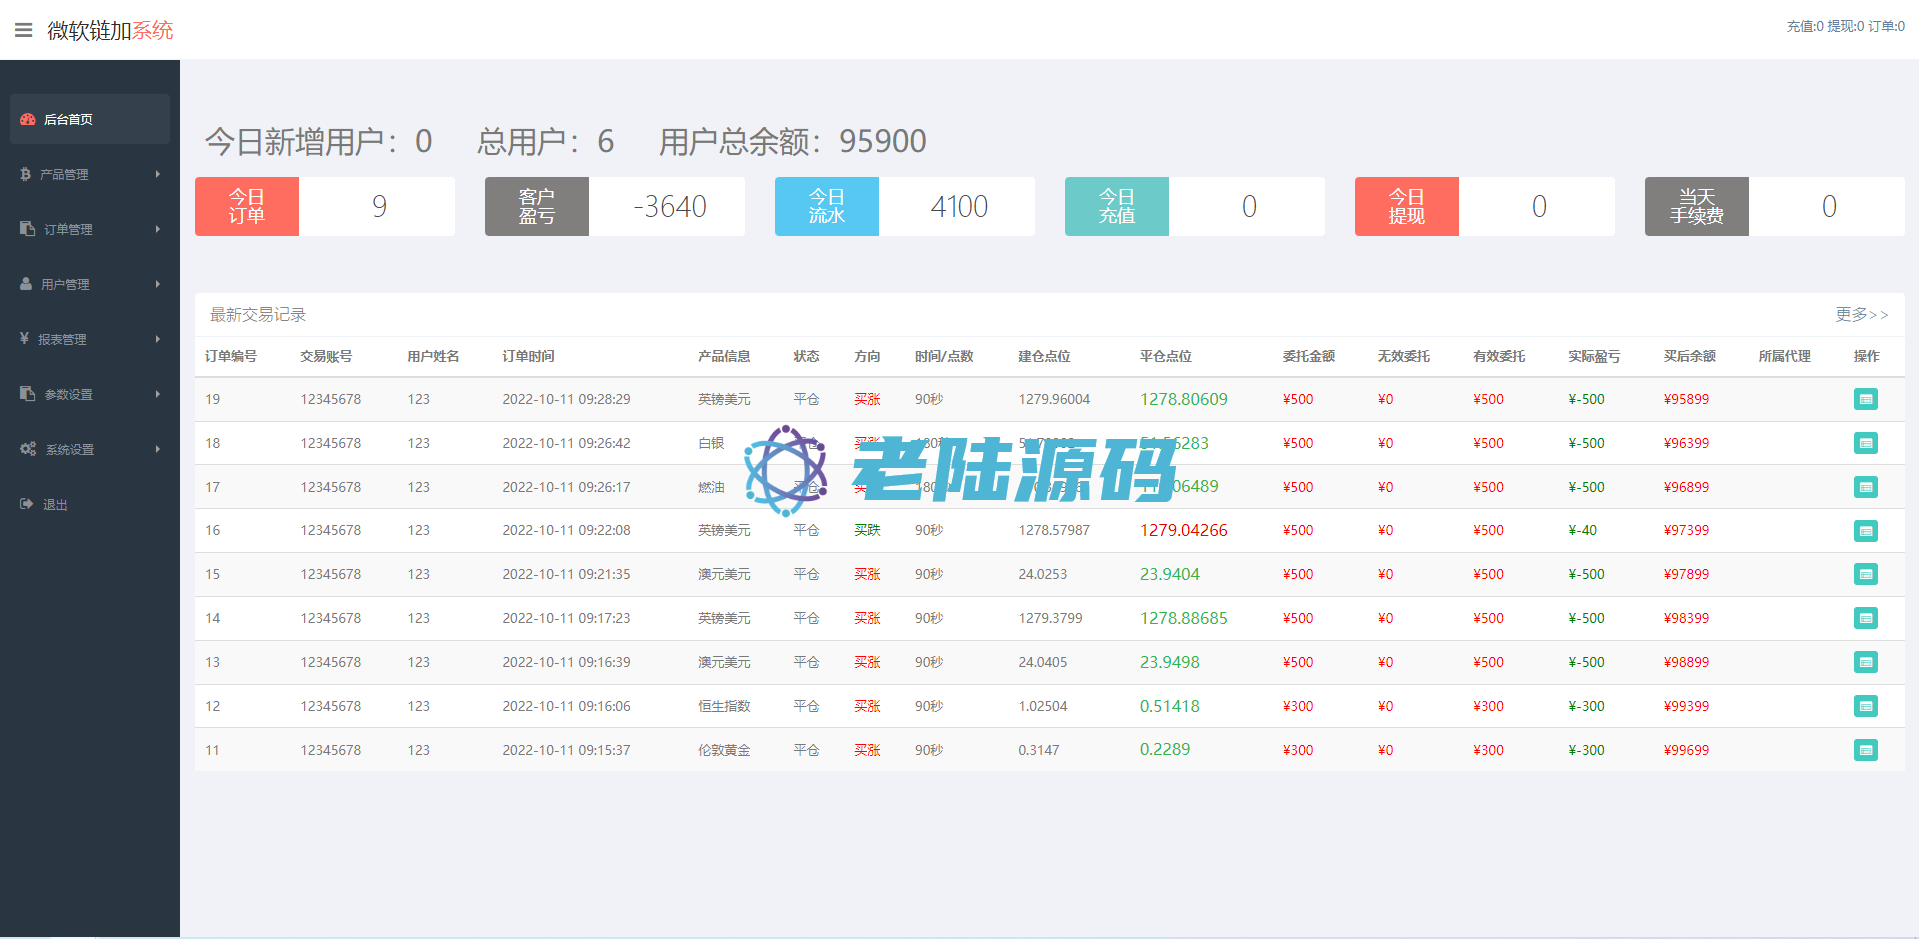Click the blue 今日流水 tile
This screenshot has height=939, width=1919.
pos(827,207)
